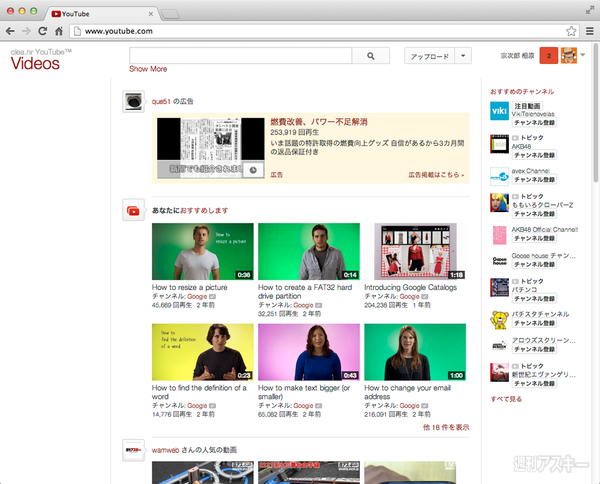The width and height of the screenshot is (600, 484).
Task: Click the おすすめします link in section heading
Action: pyautogui.click(x=204, y=210)
